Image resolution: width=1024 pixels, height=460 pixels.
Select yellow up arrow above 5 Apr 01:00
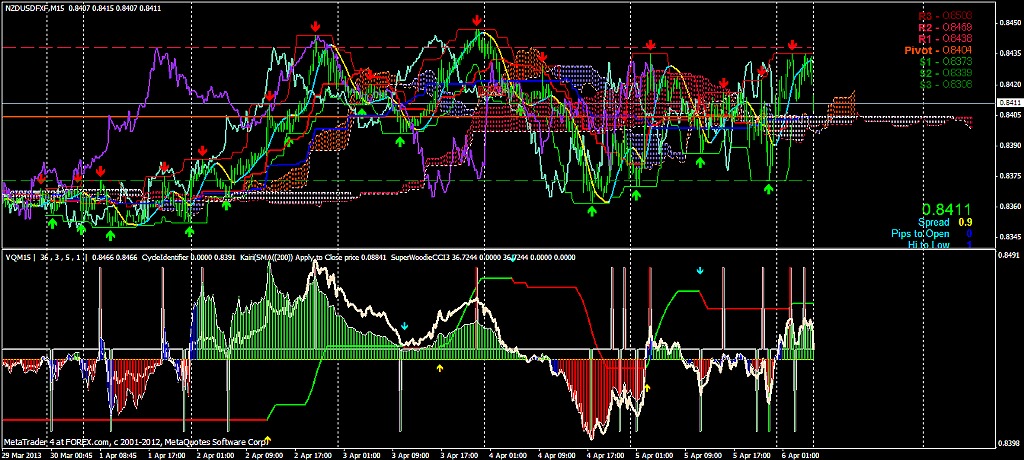tap(646, 386)
